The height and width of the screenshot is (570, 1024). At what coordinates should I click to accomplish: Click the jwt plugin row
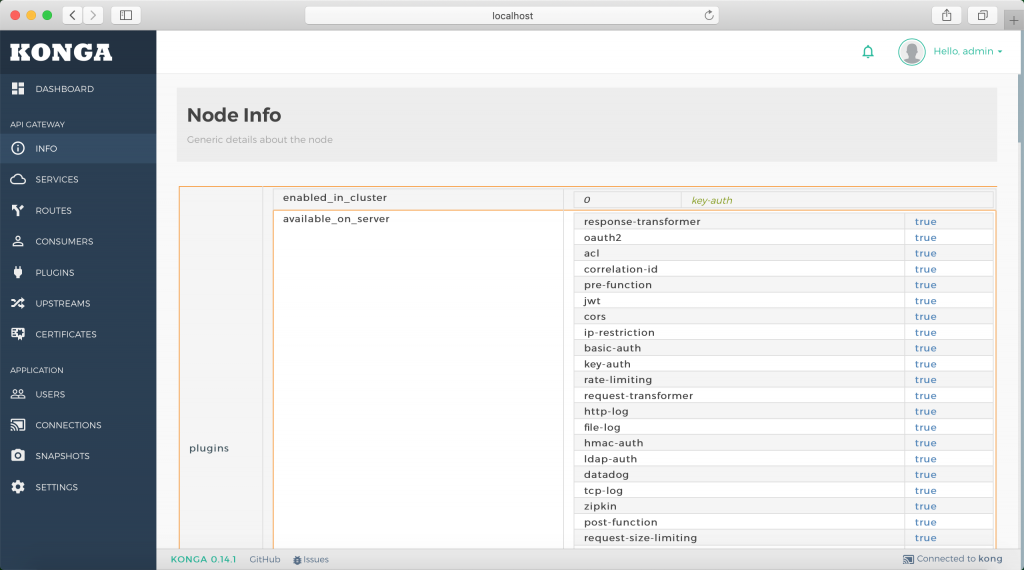point(784,300)
